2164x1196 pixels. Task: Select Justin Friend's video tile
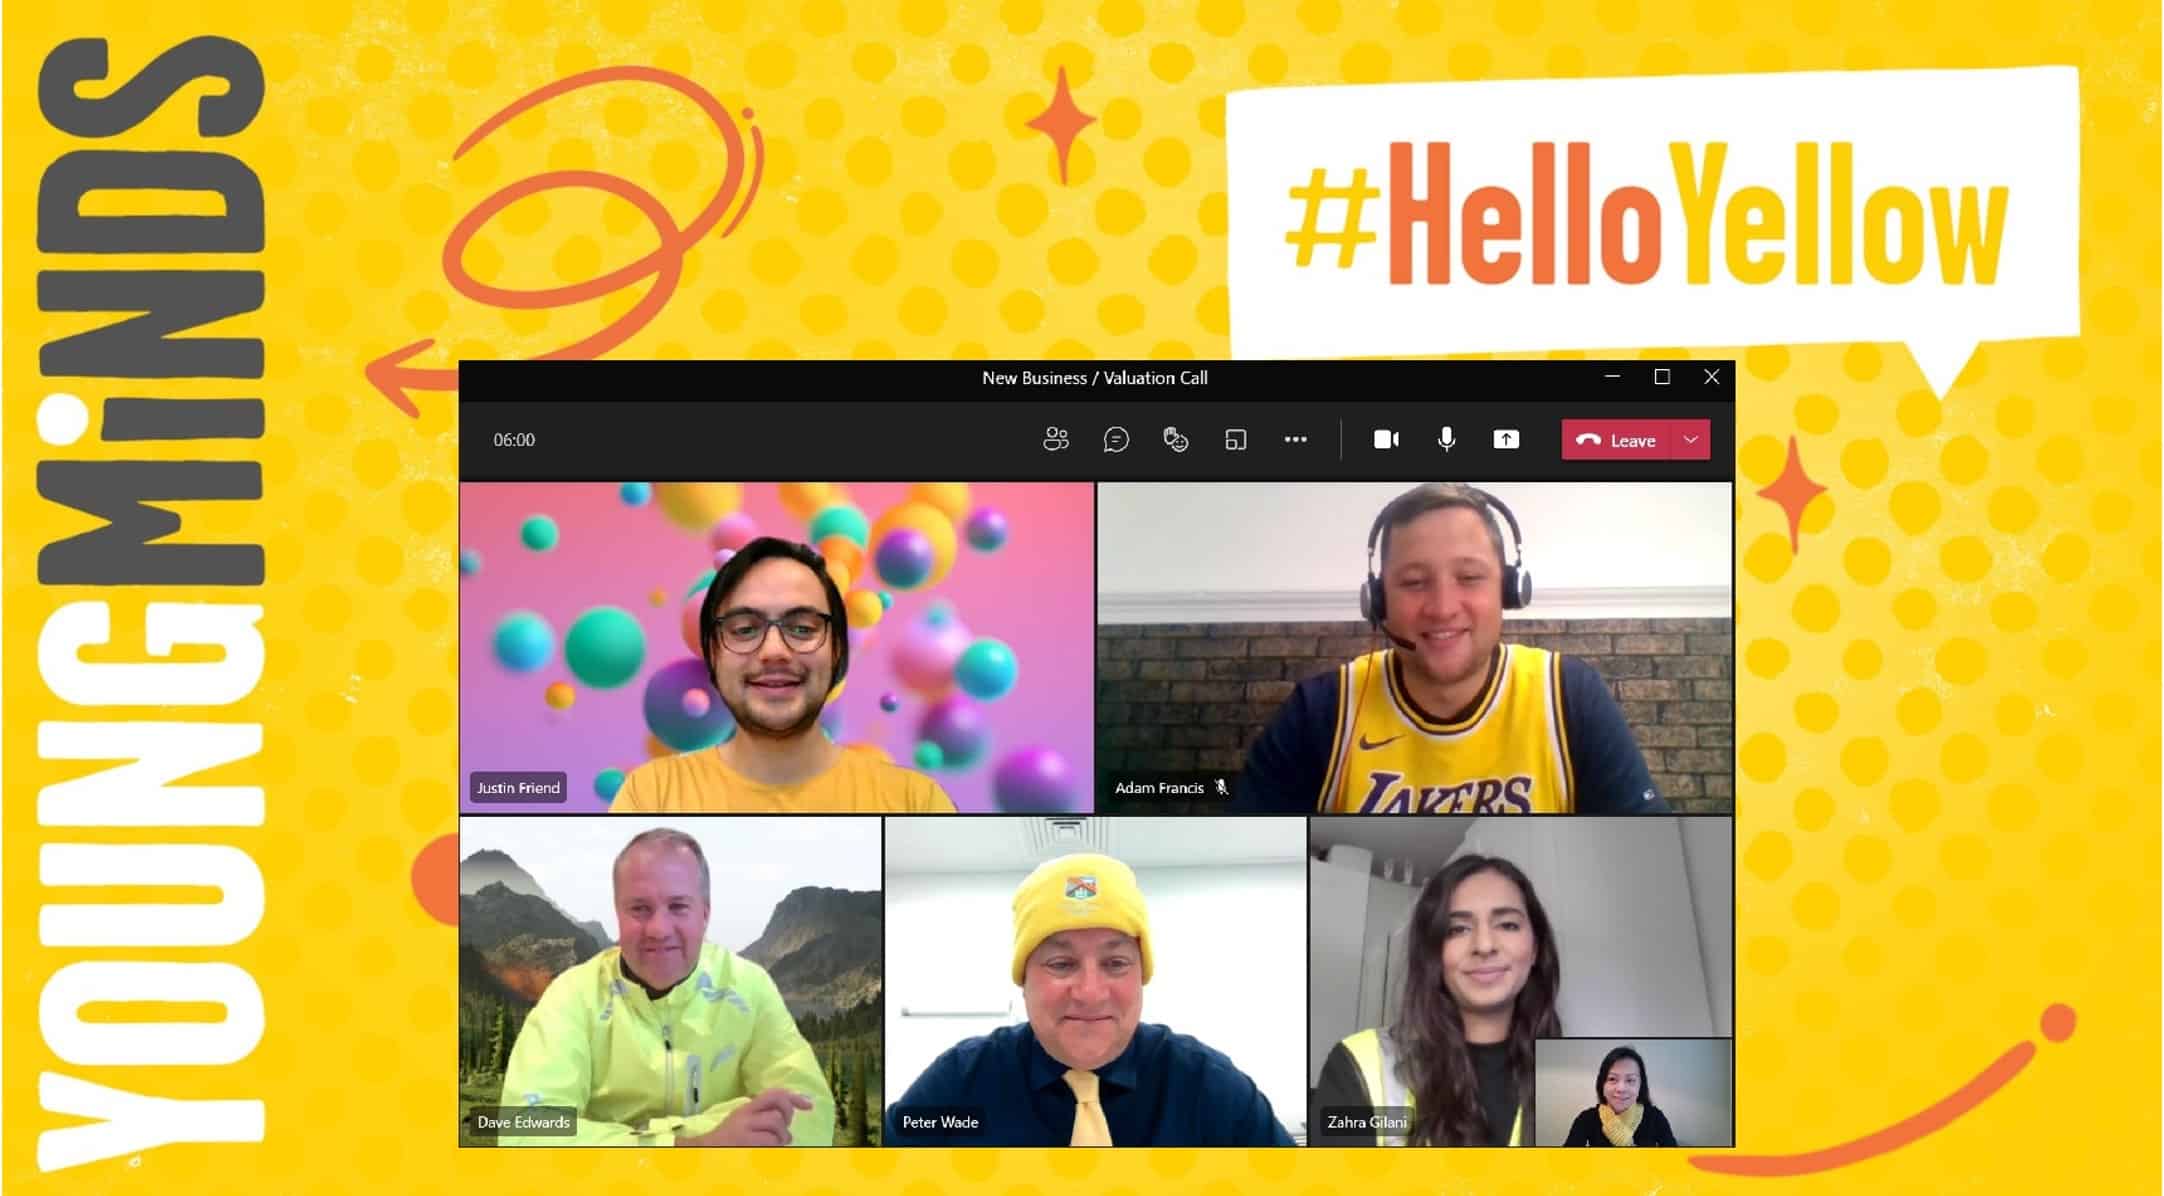[777, 647]
